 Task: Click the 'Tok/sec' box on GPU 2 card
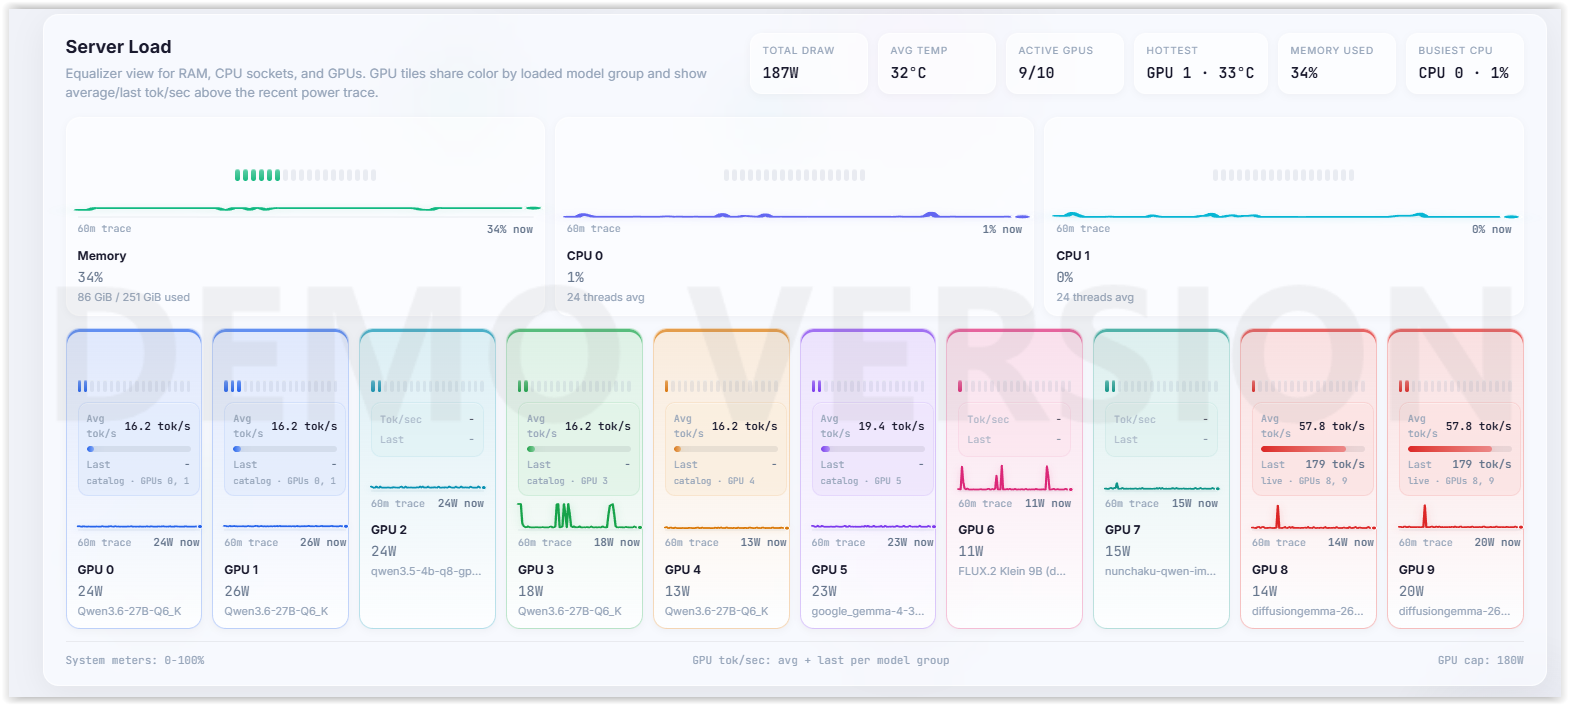[x=427, y=429]
